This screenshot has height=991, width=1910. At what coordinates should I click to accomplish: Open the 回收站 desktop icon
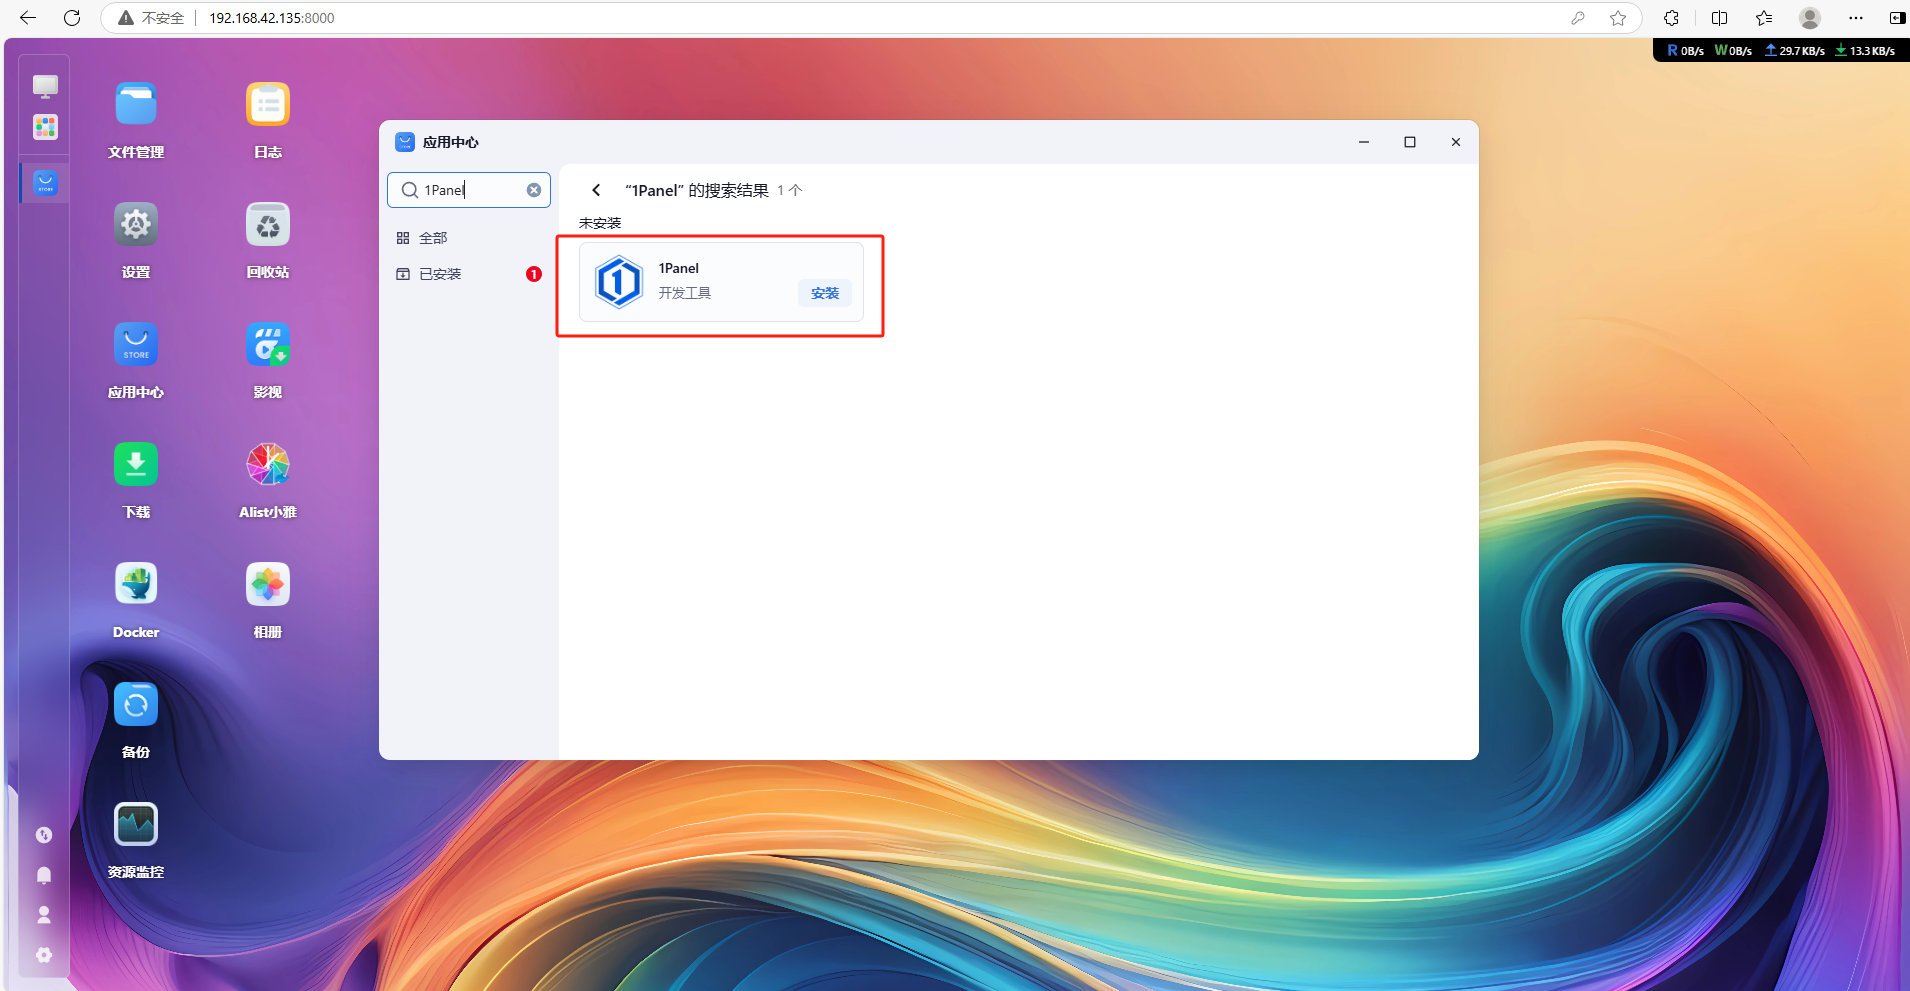point(268,225)
